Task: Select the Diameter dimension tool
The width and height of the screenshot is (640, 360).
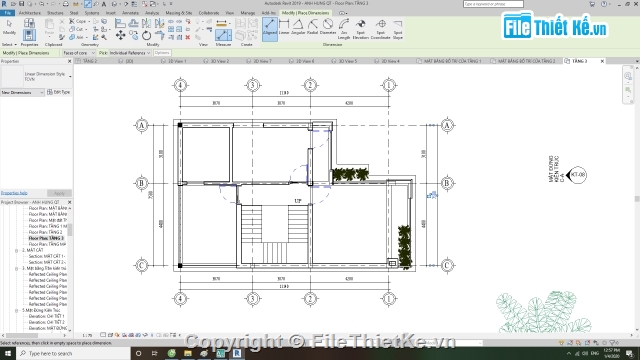Action: (328, 27)
